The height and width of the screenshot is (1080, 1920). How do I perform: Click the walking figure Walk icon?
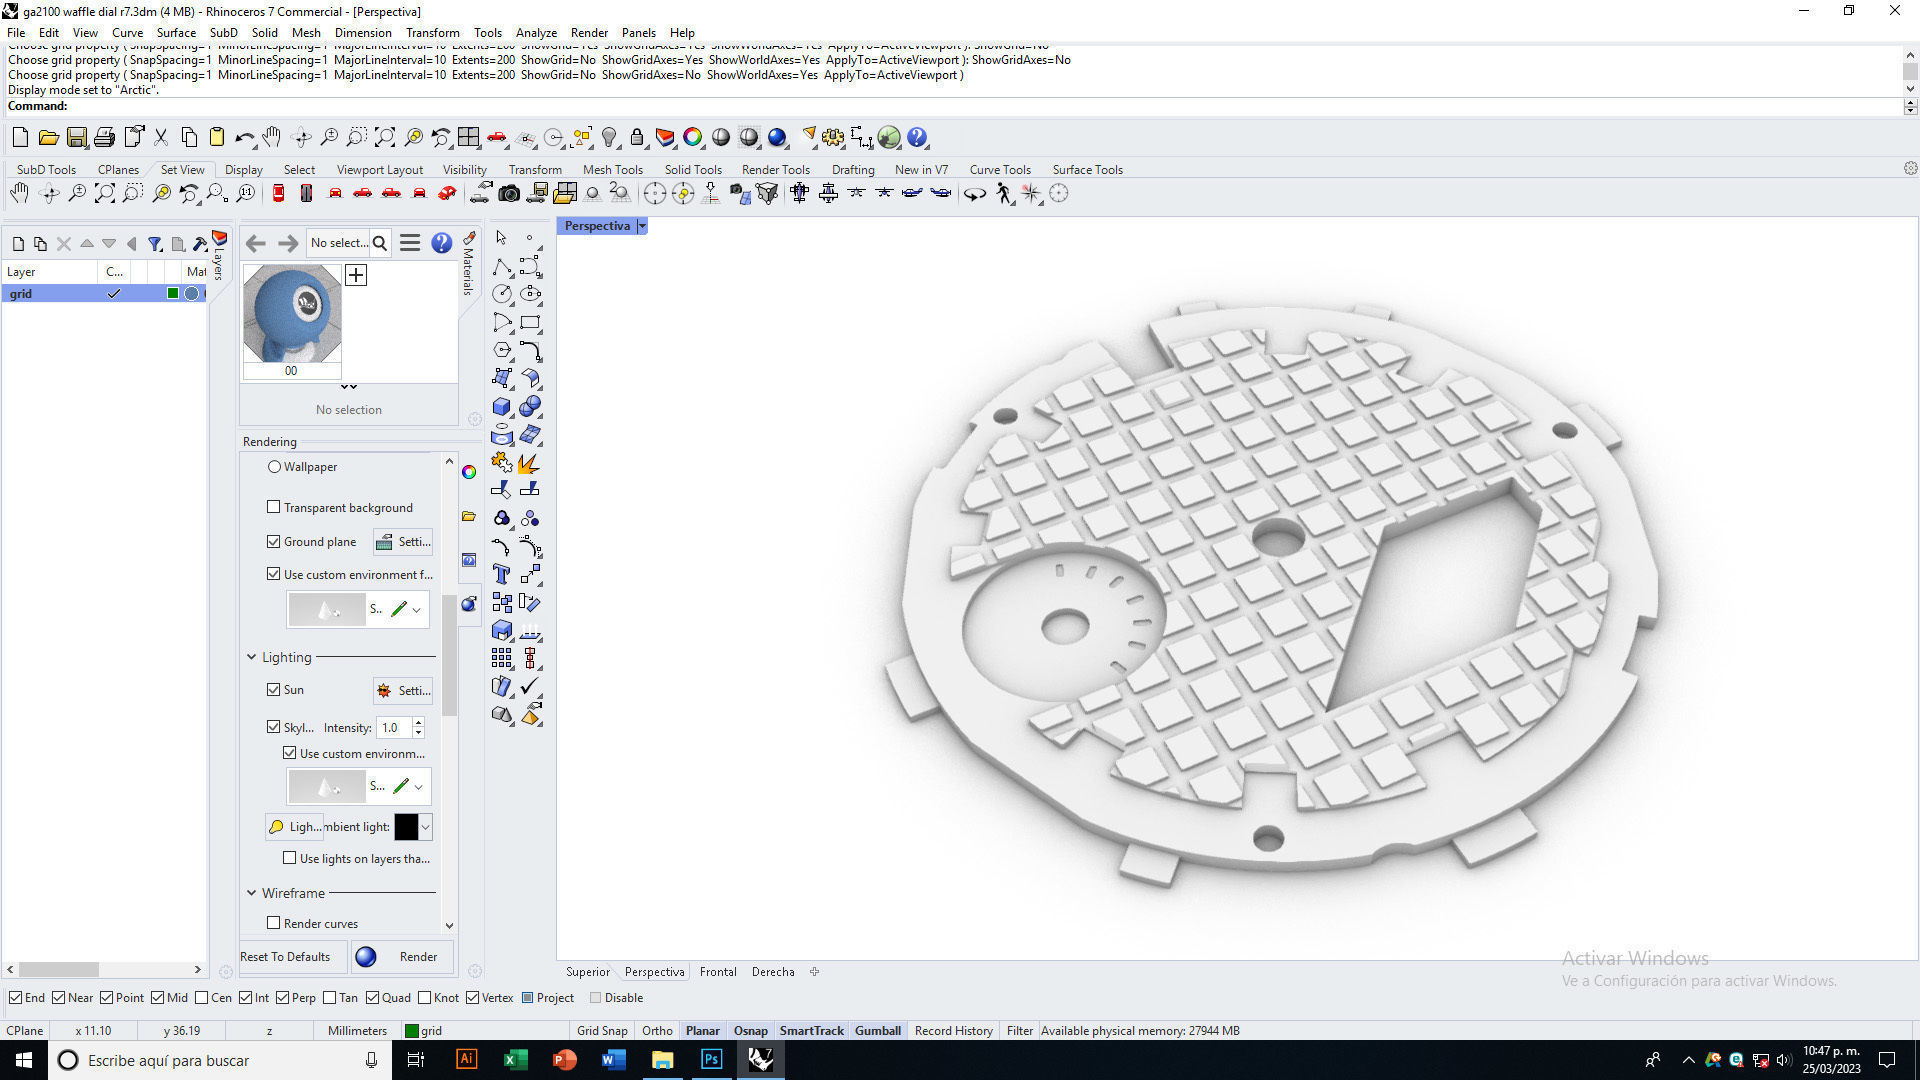[1004, 193]
